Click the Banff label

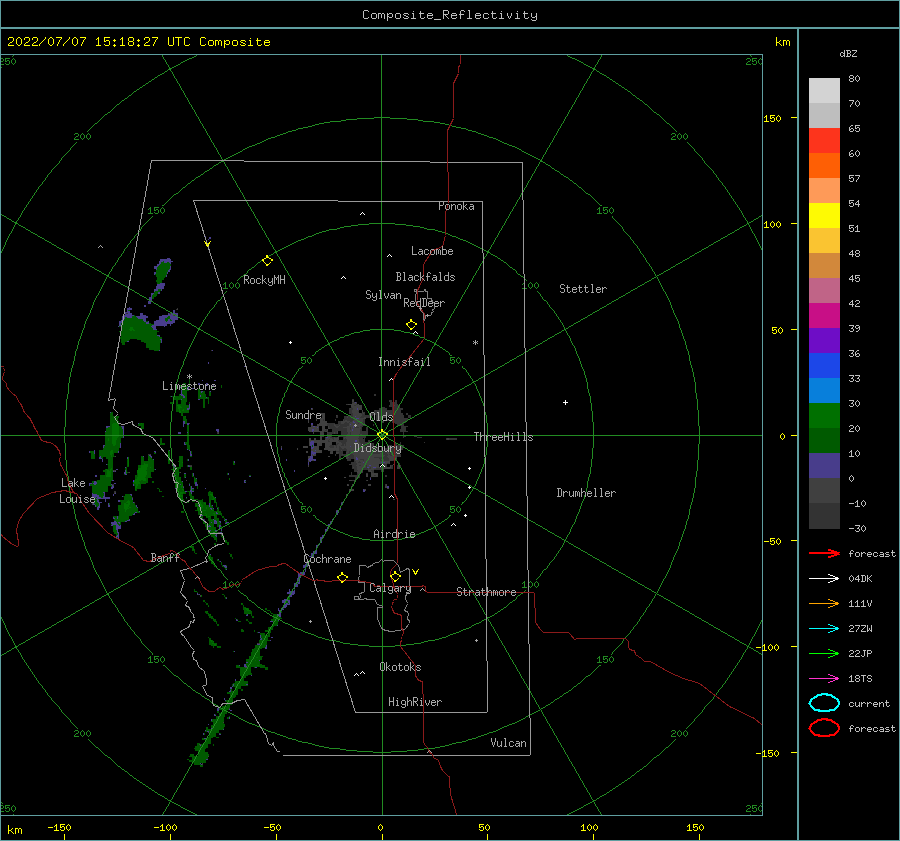click(x=165, y=558)
